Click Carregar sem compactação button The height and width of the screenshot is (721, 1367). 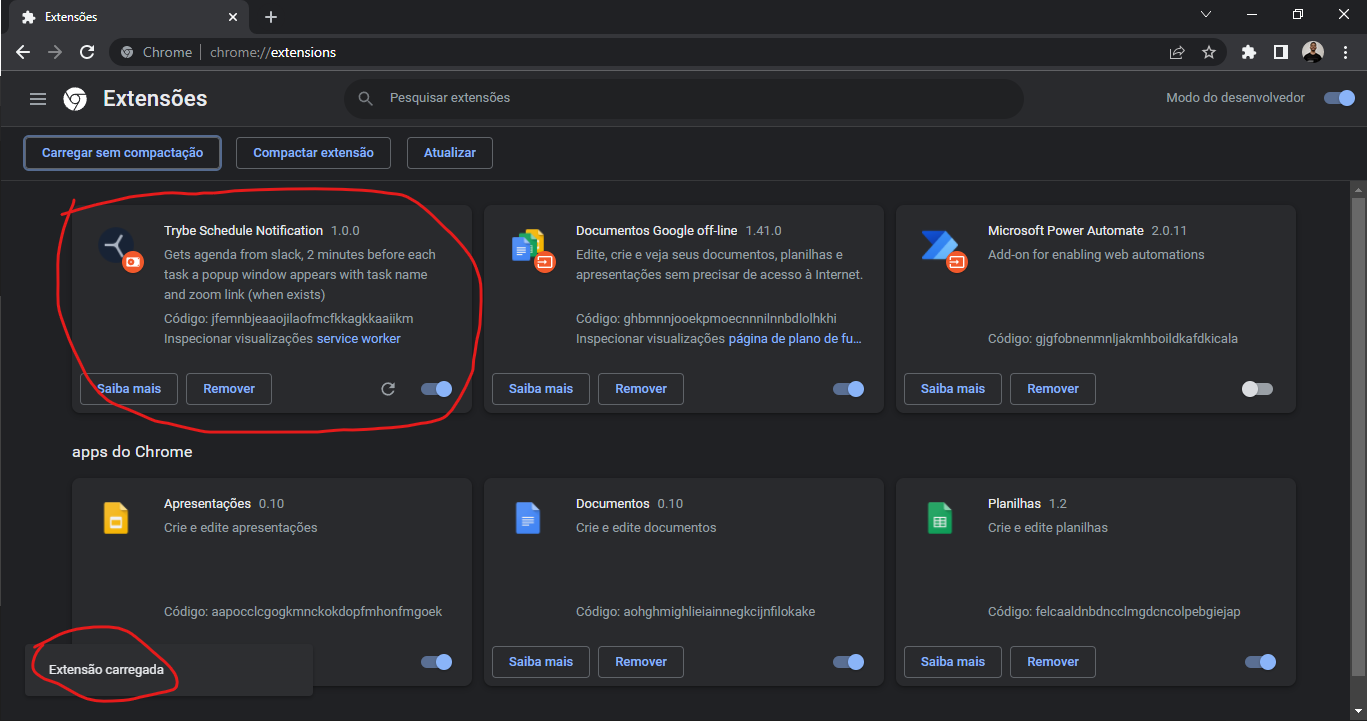pos(122,153)
